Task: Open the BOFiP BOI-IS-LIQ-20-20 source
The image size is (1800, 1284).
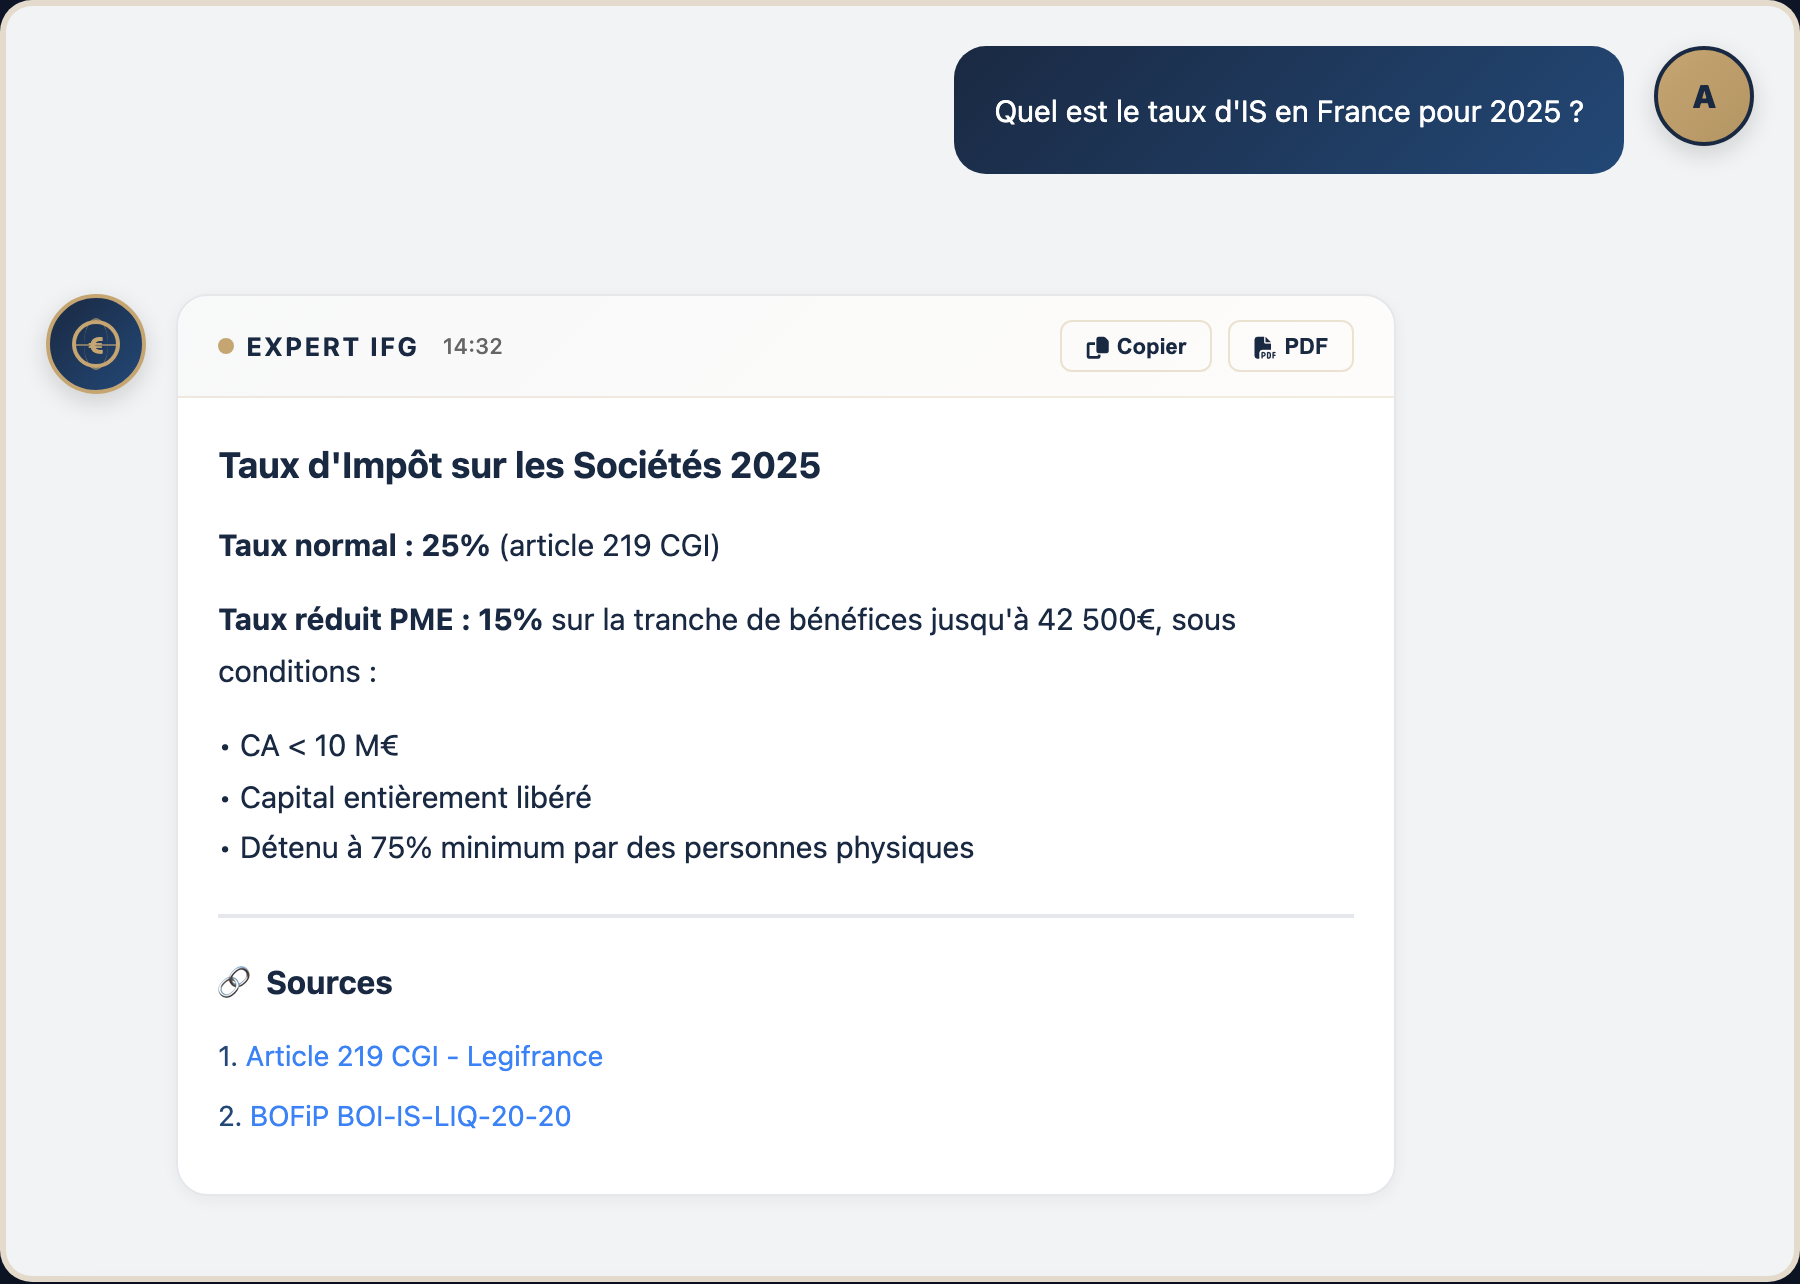Action: 411,1117
